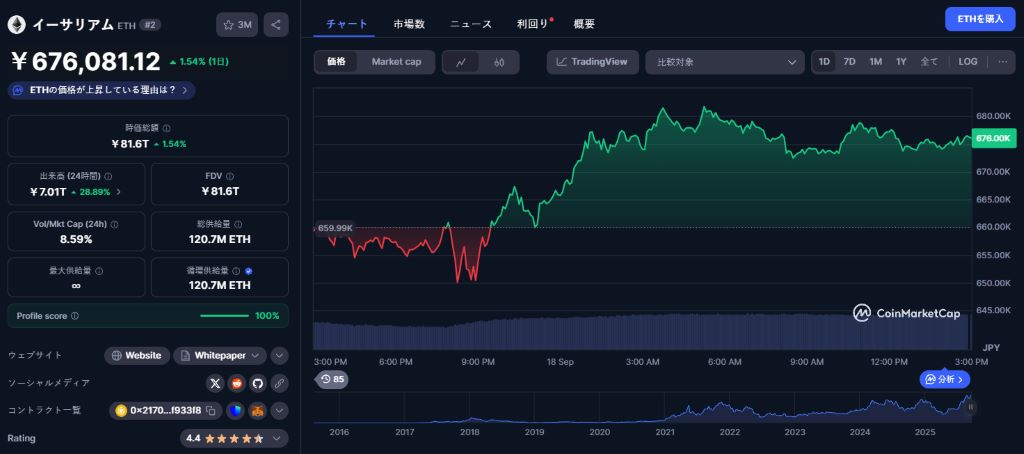Click the ¥7.01T volume value

[48, 192]
